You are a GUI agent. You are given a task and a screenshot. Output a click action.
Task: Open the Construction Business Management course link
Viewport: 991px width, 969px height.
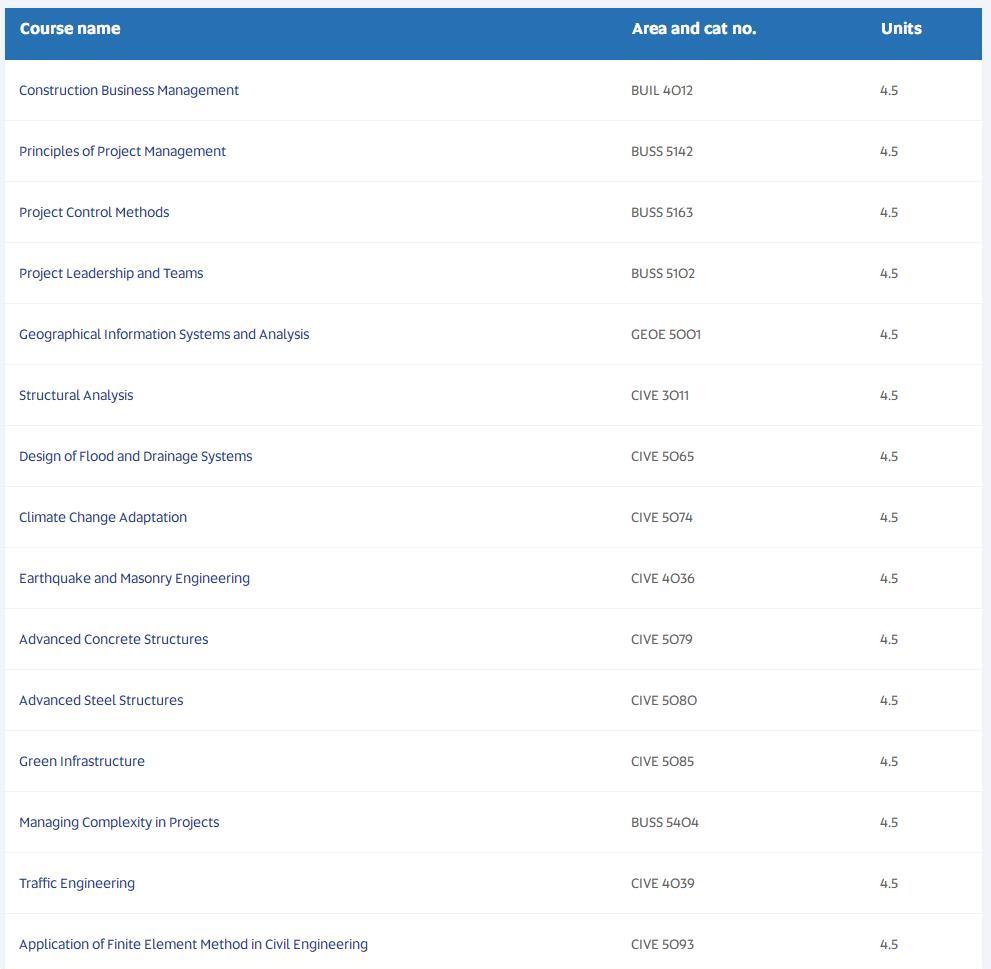(129, 90)
